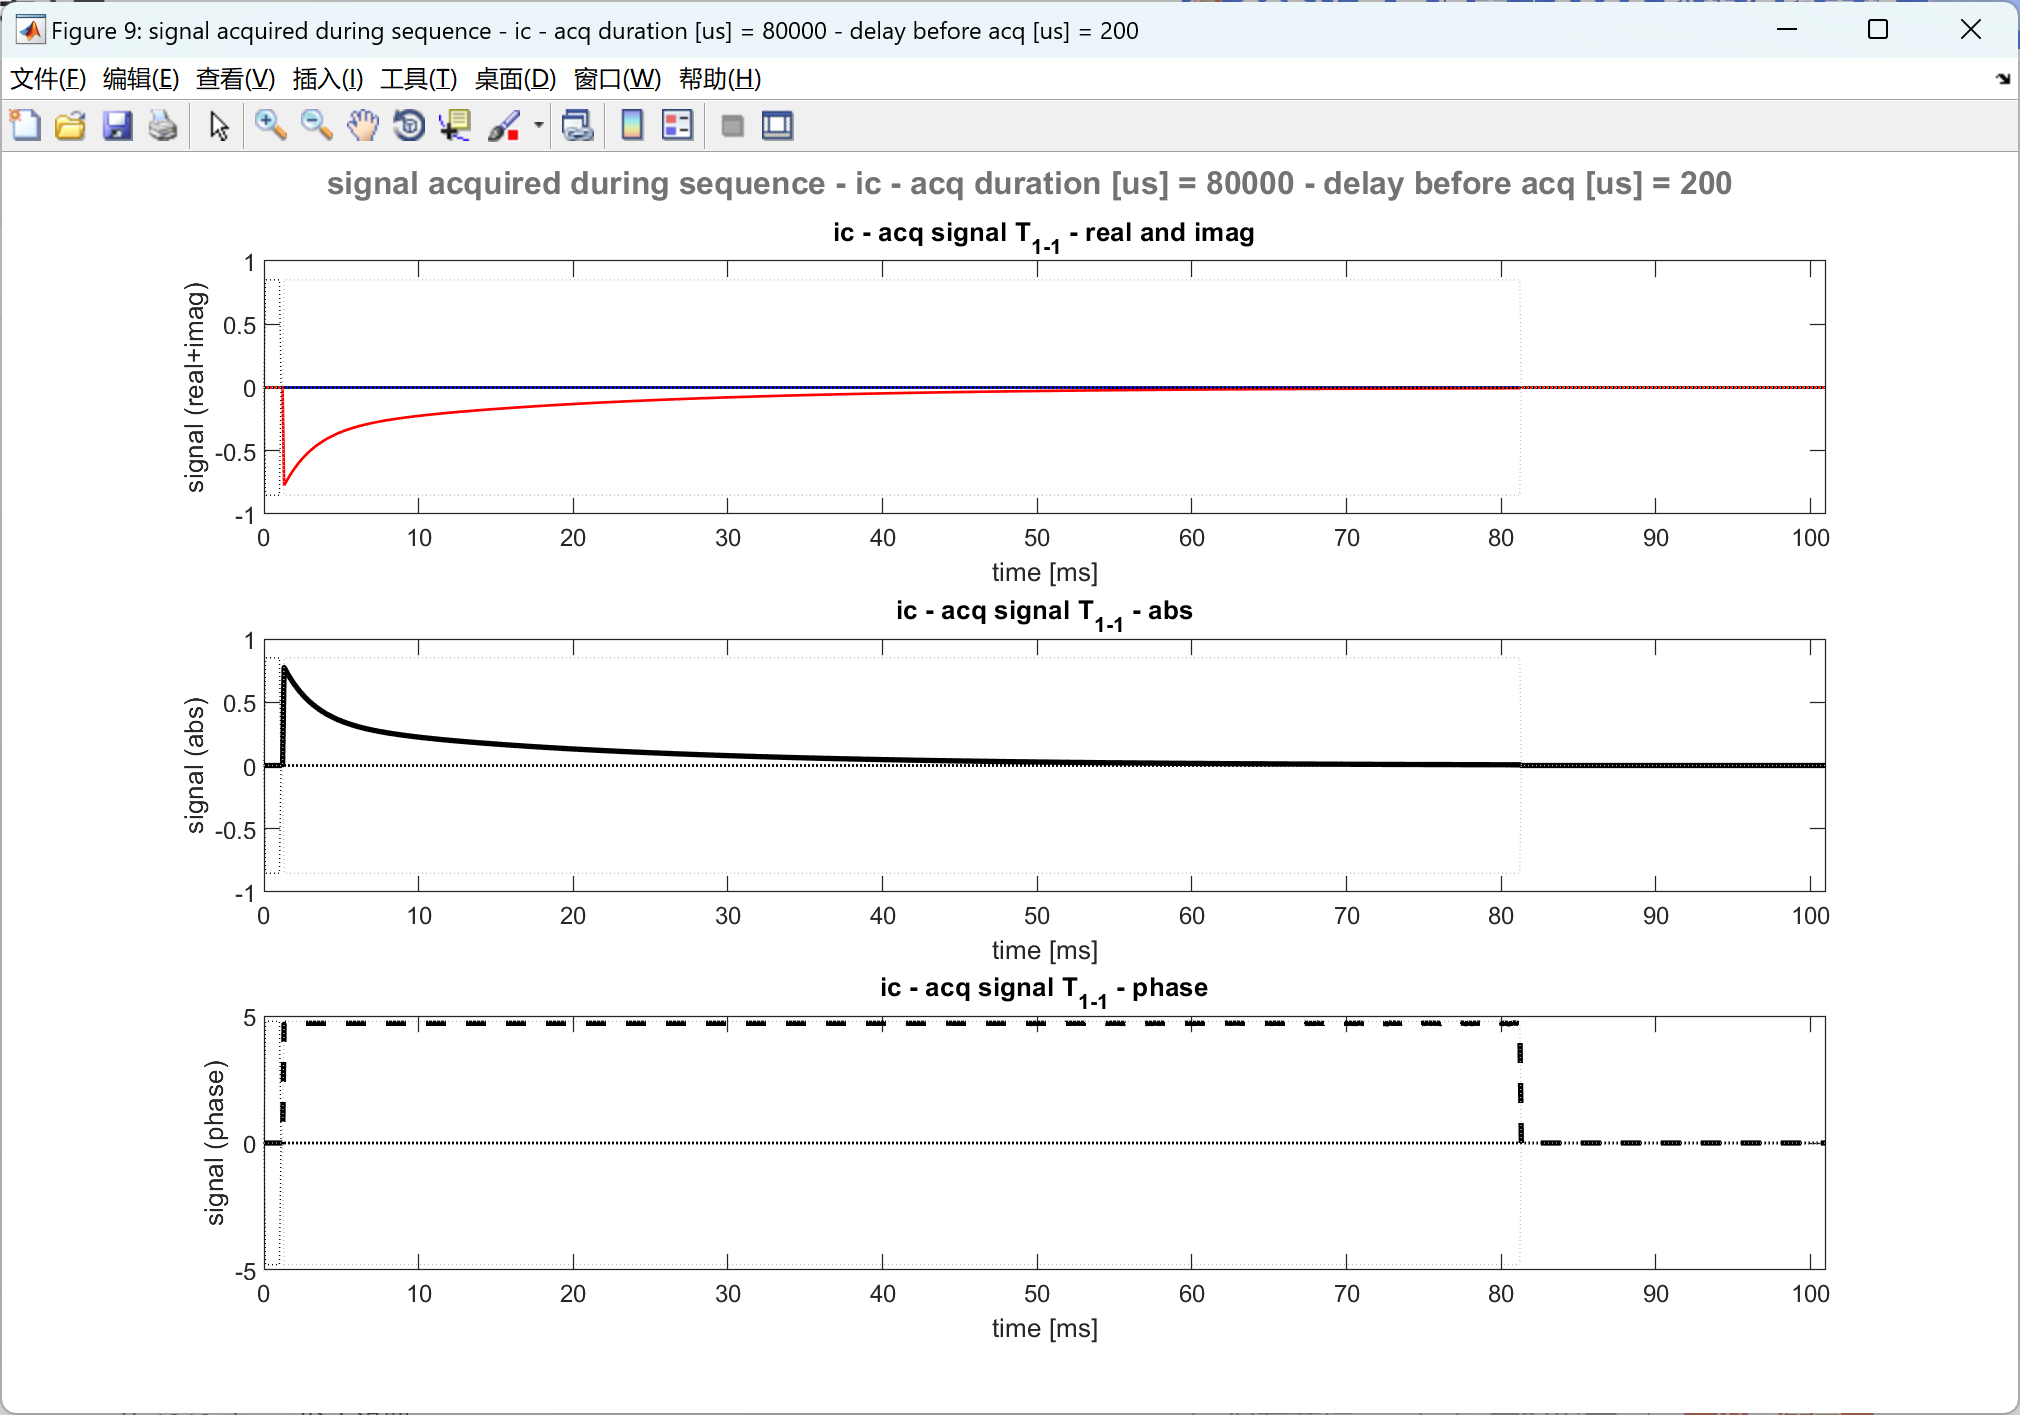Toggle Edit Plot arrow pointer mode
This screenshot has width=2020, height=1415.
point(219,126)
